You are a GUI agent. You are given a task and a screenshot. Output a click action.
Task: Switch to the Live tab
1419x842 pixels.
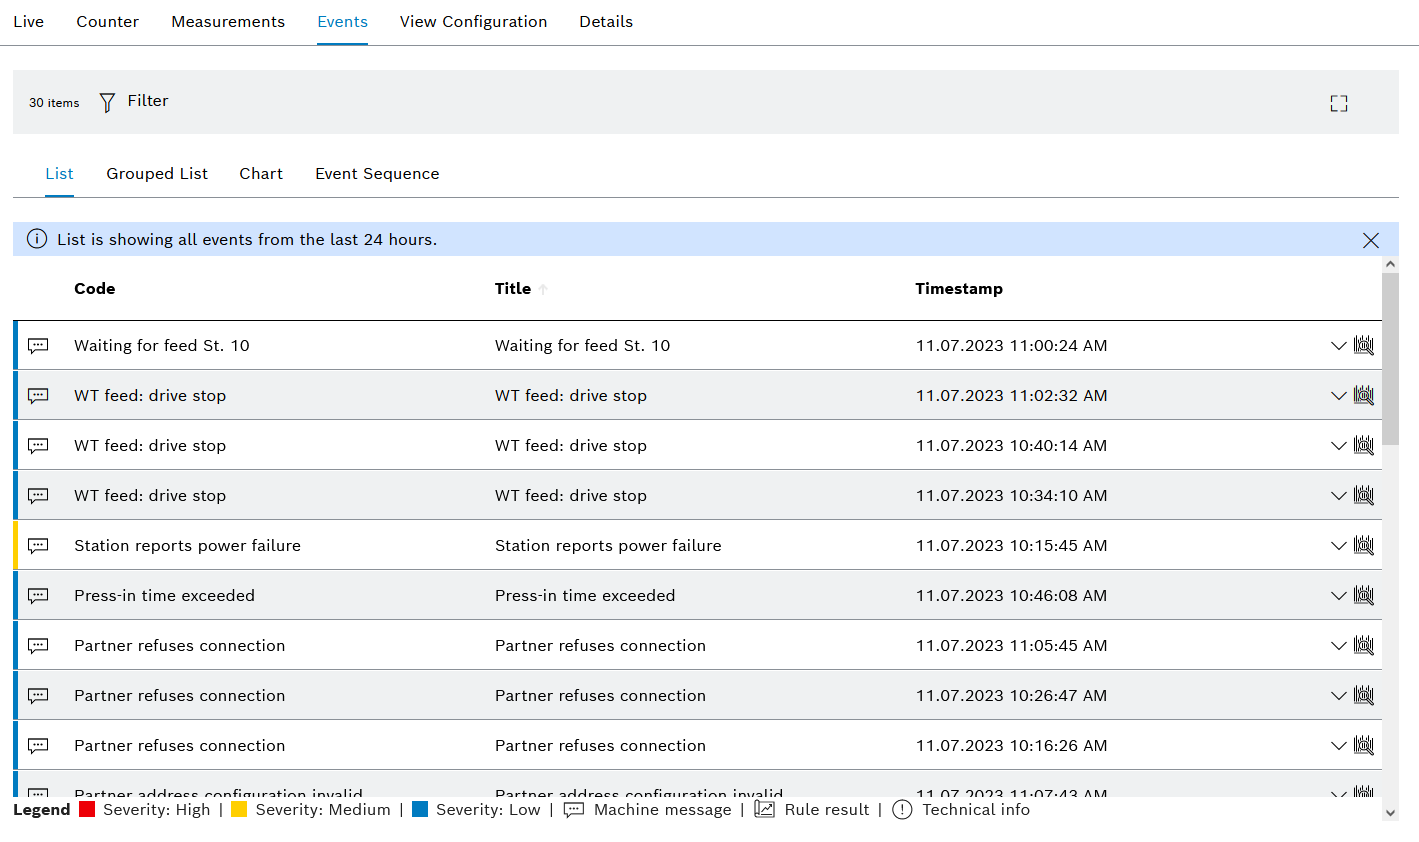(29, 22)
